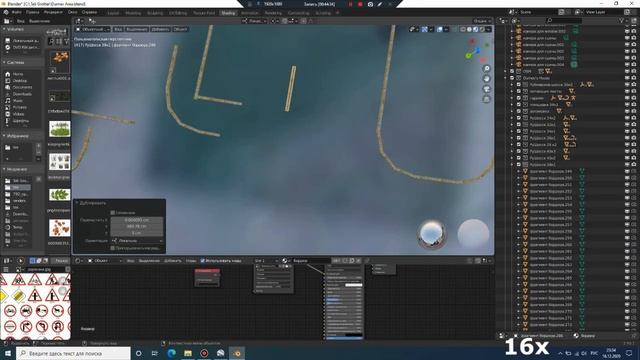Toggle the Использовать ноды checkbox
Image resolution: width=640 pixels, height=360 pixels.
click(202, 260)
